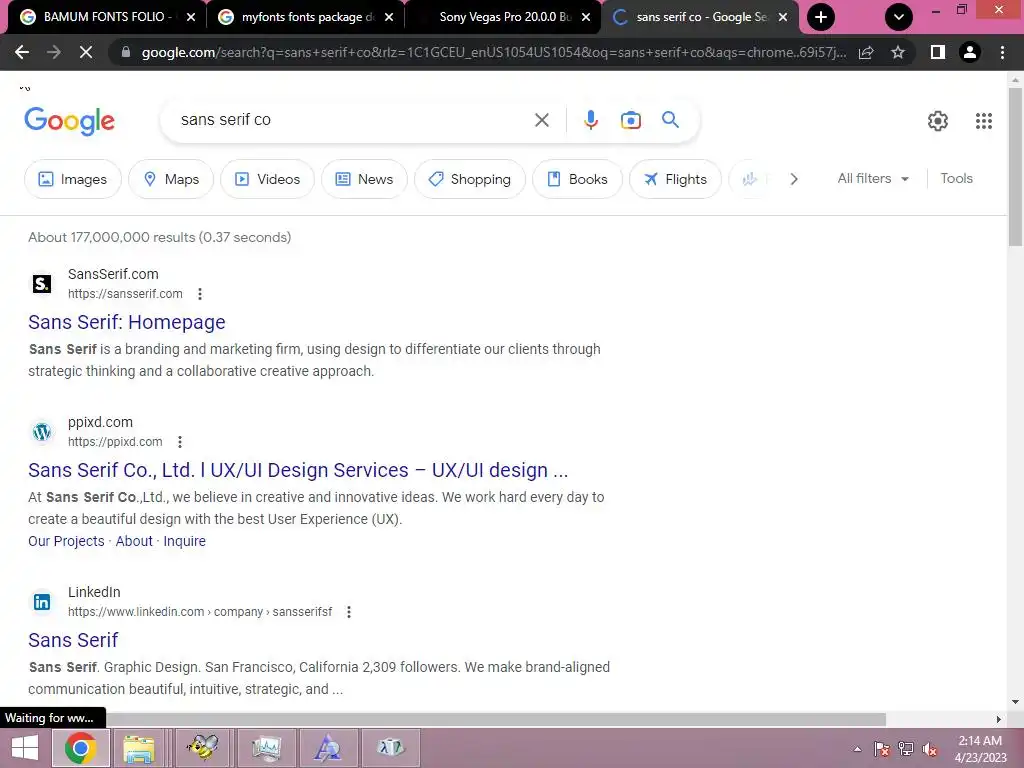
Task: Clear the search box with the X
Action: (541, 120)
